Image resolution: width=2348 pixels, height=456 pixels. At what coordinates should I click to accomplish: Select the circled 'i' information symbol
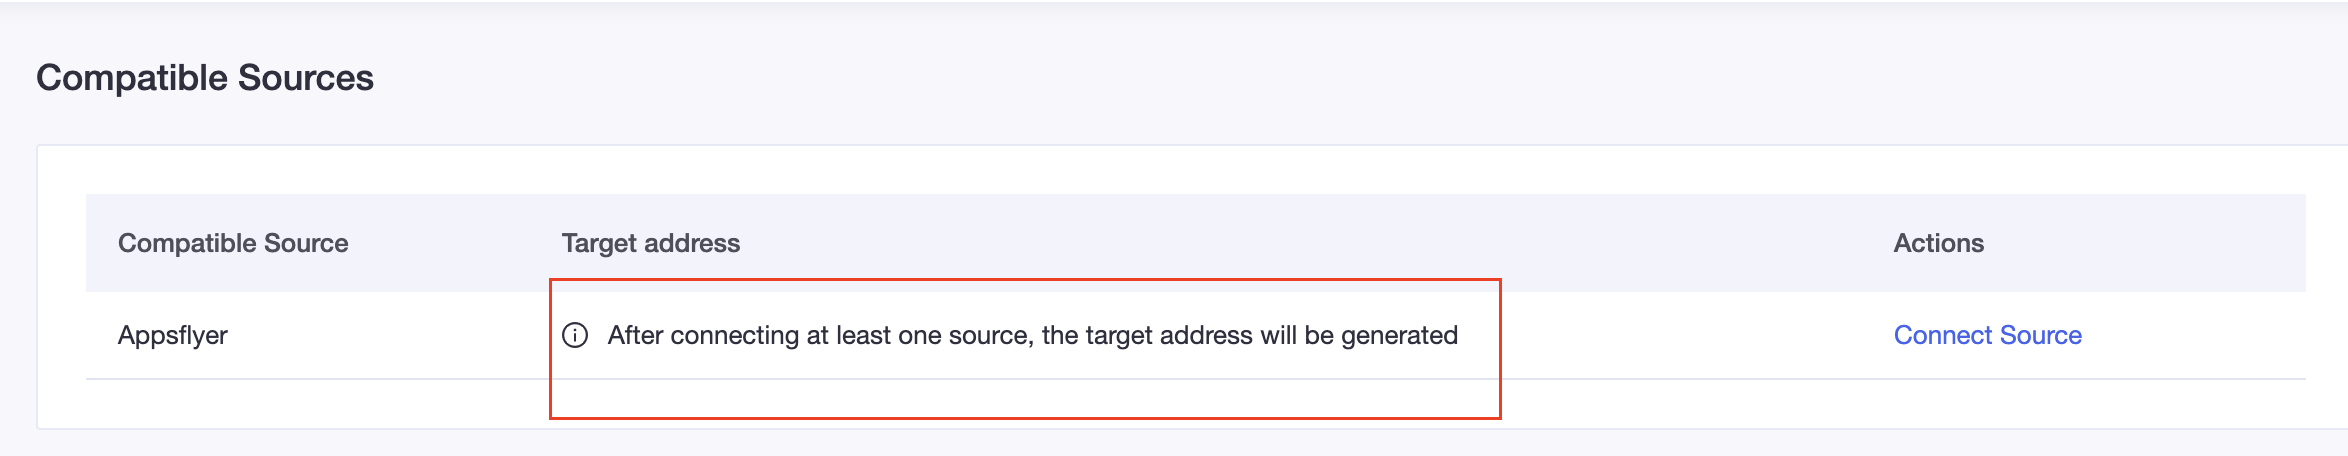[575, 335]
